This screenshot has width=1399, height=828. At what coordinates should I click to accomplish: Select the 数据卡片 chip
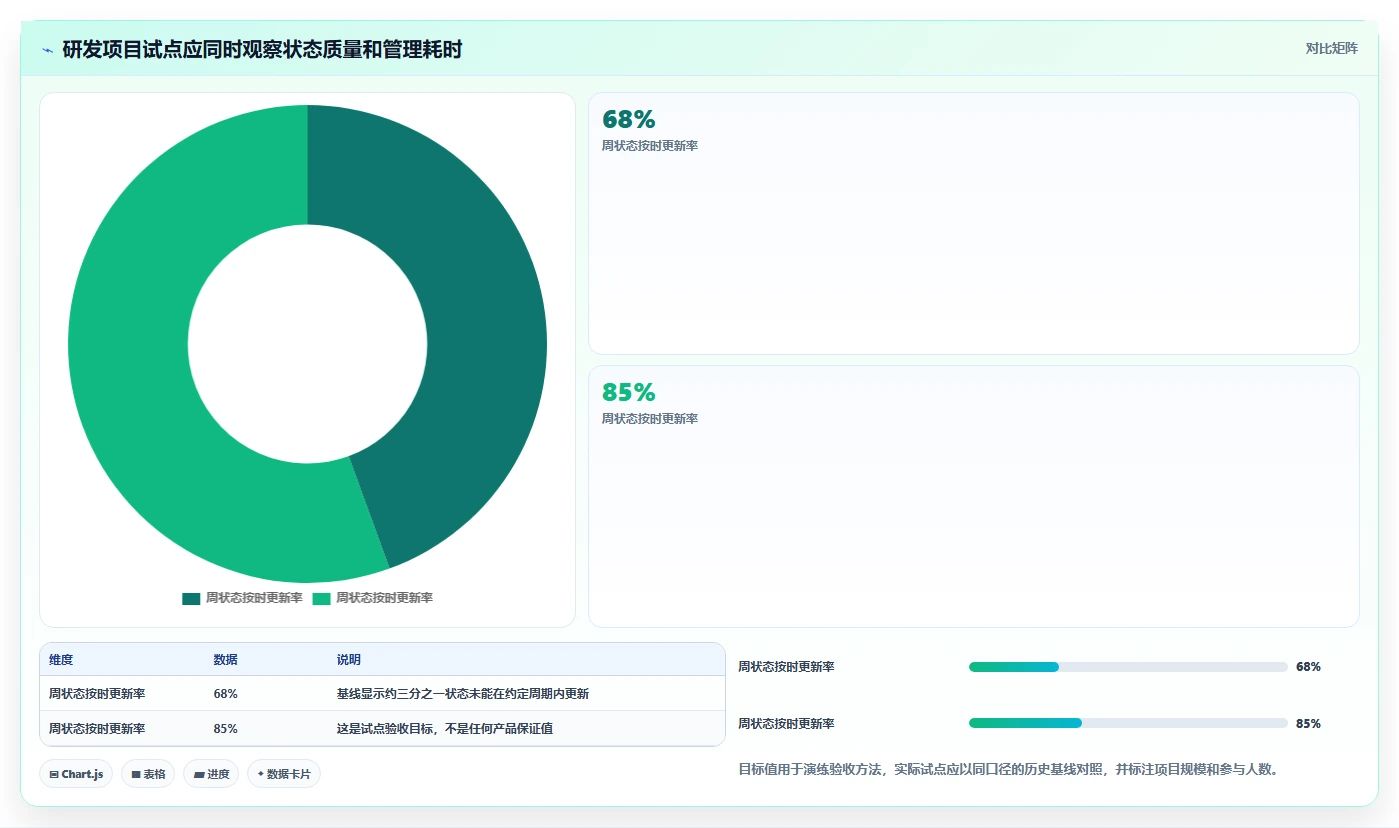284,774
